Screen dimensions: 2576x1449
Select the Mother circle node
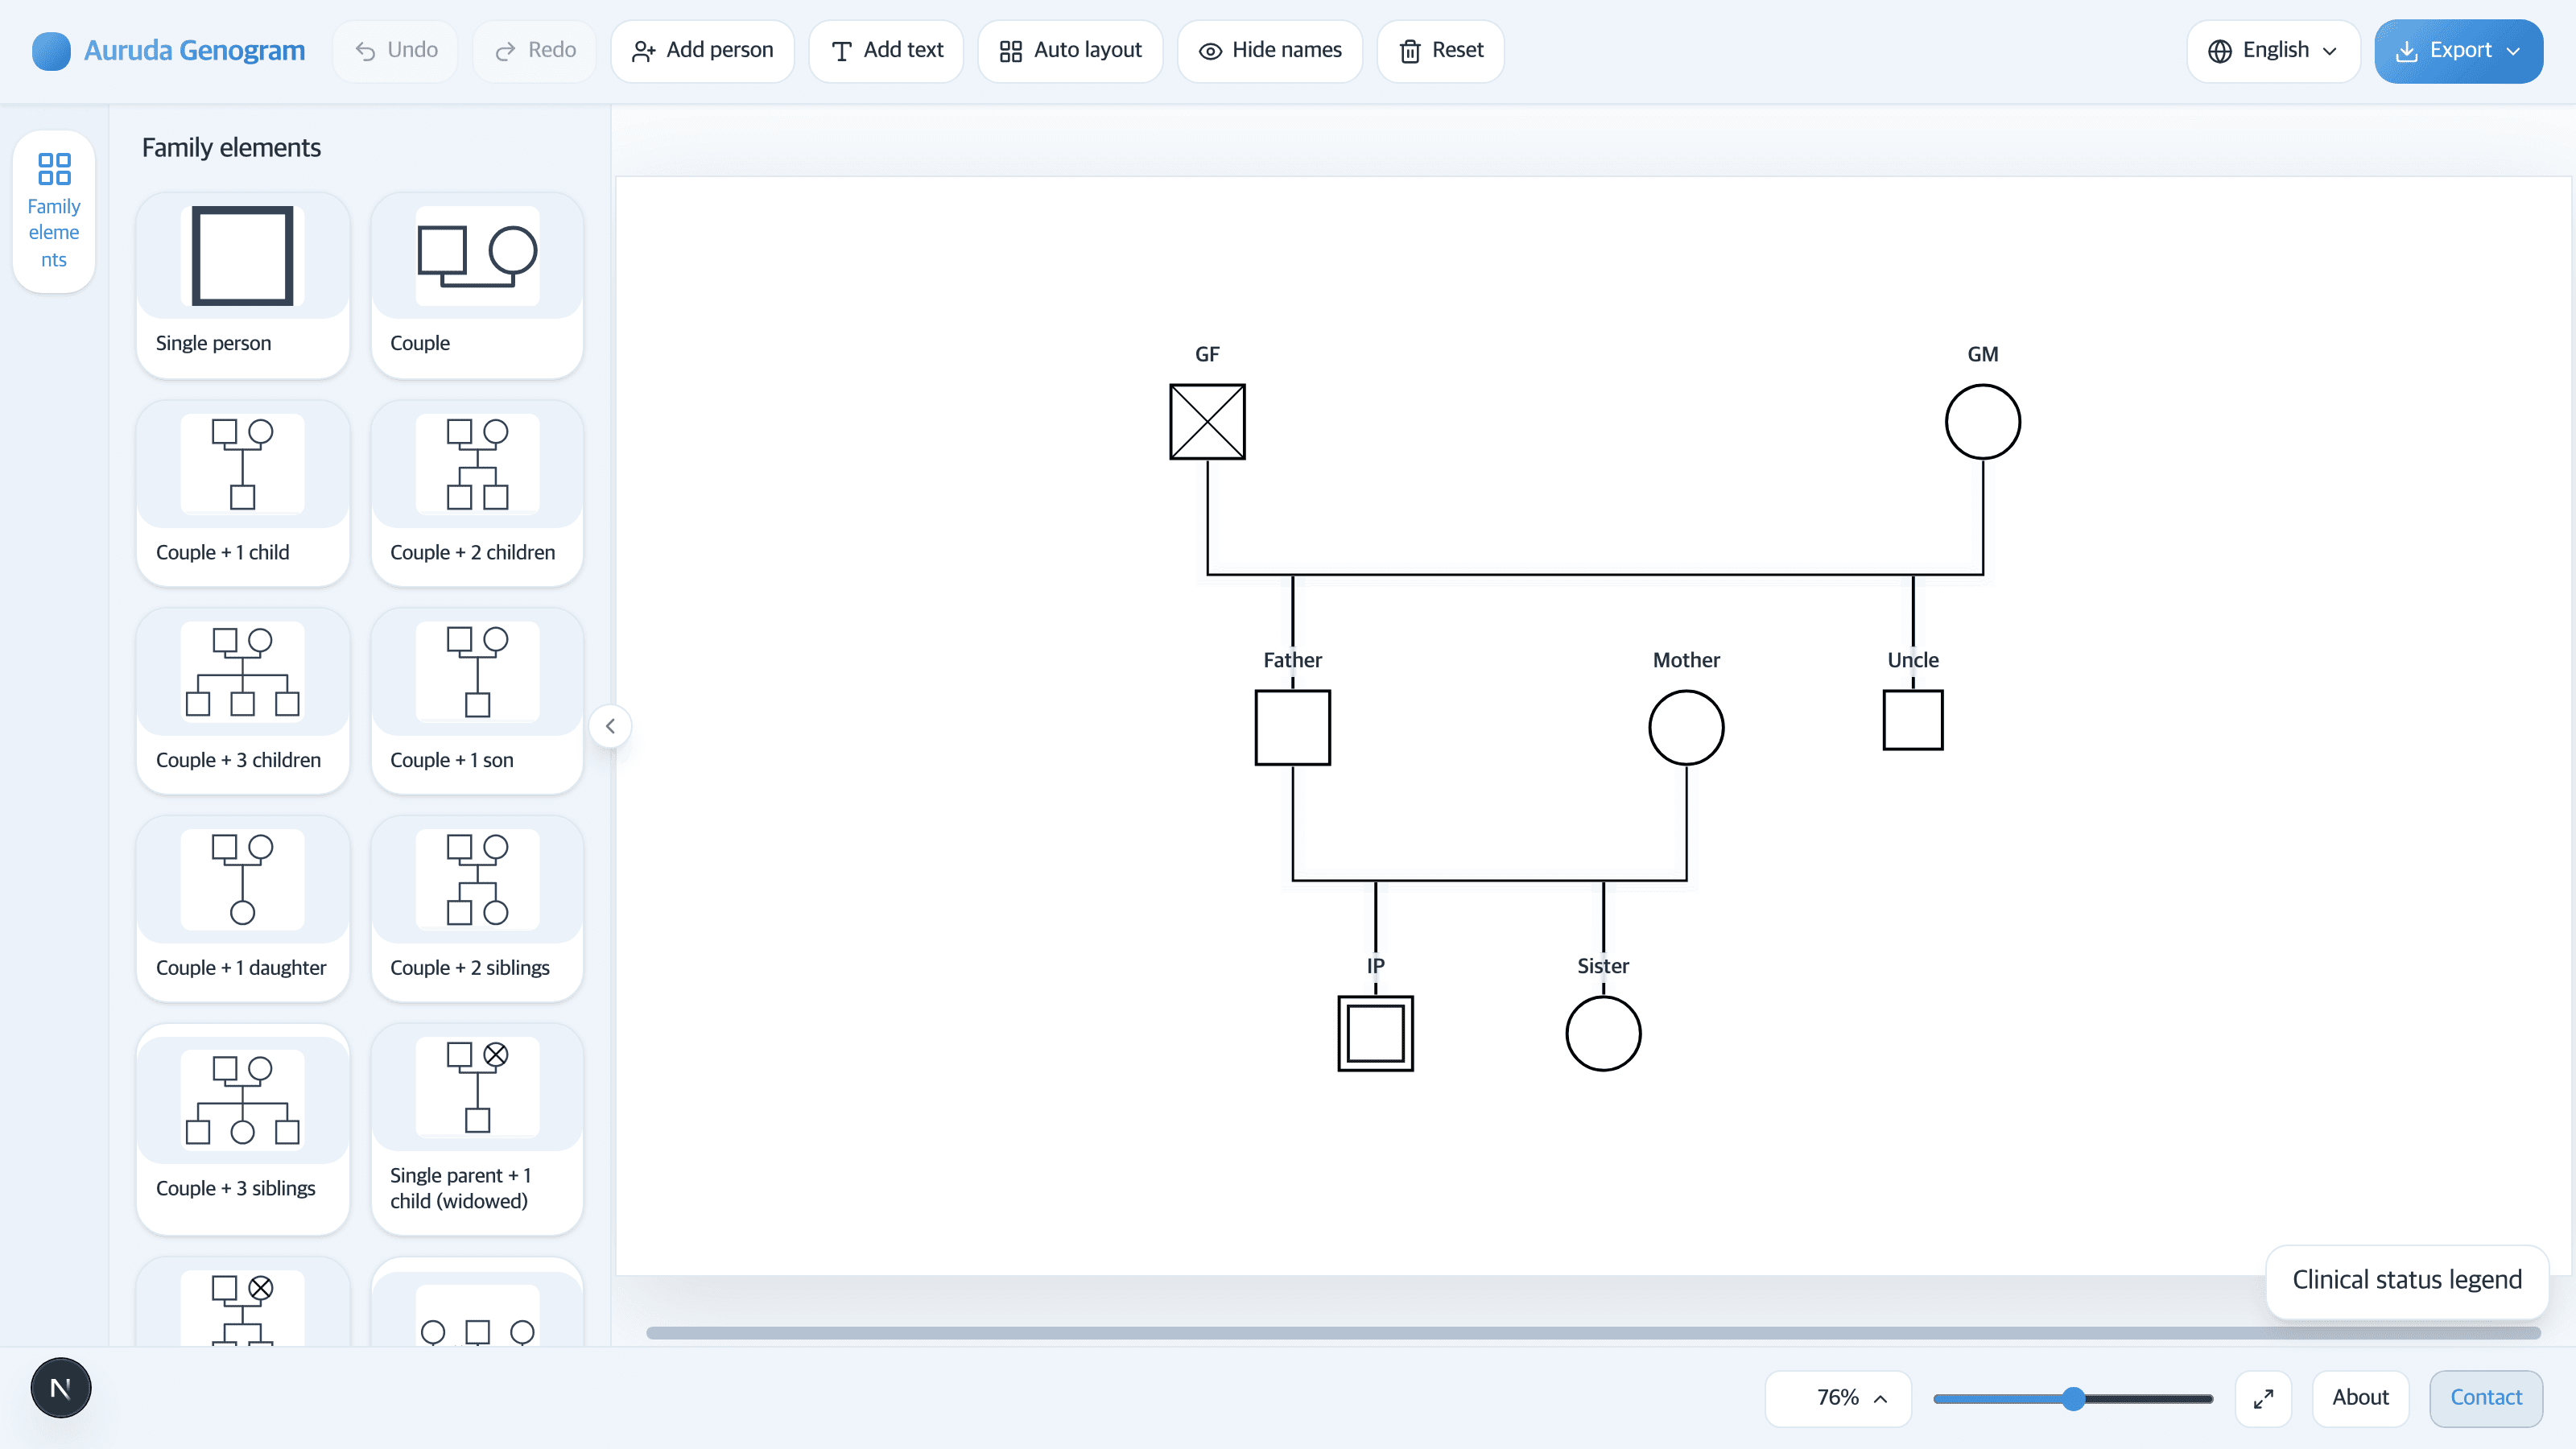pos(1686,728)
